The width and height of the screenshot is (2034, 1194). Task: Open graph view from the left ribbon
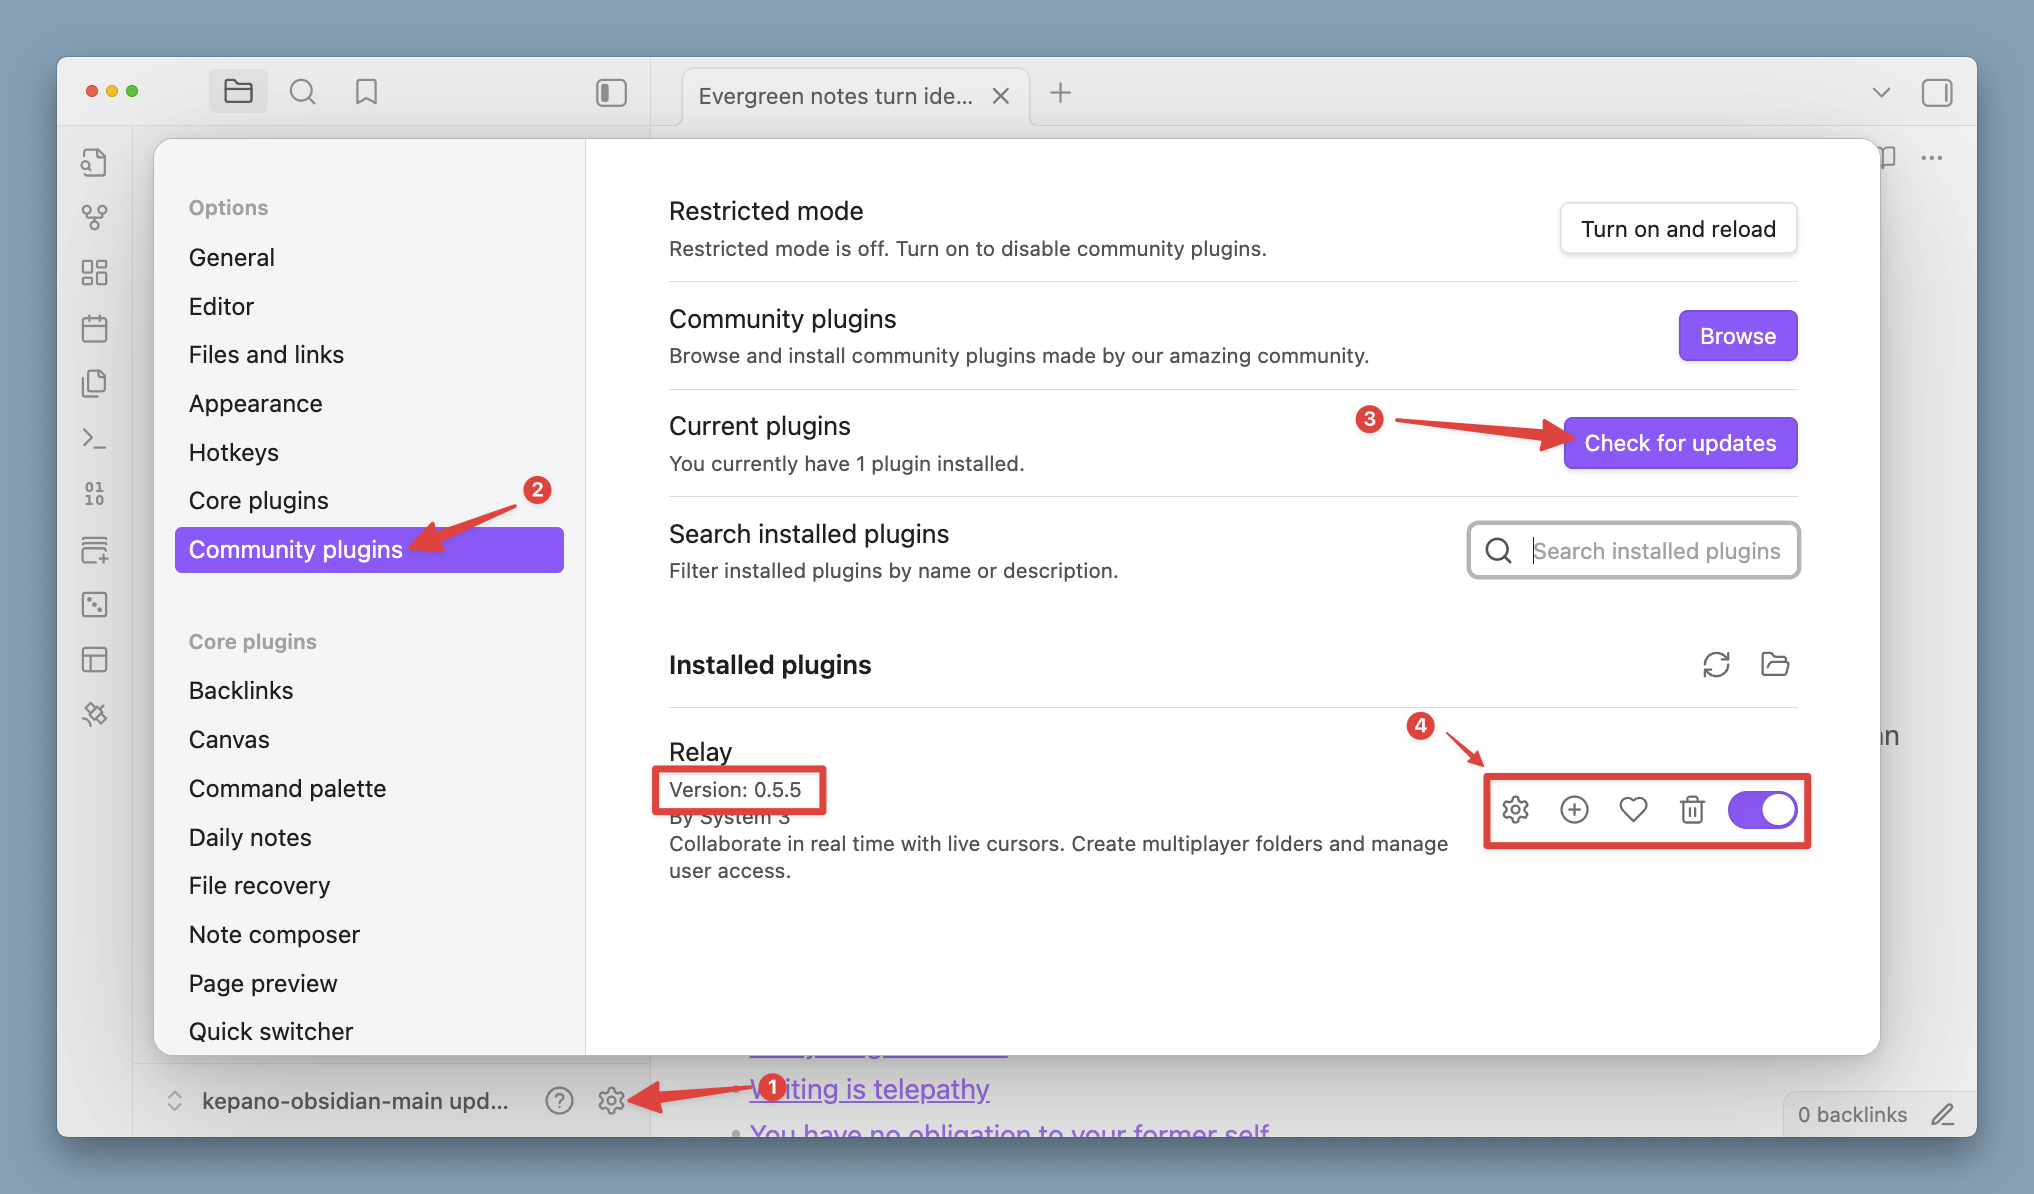pos(95,217)
